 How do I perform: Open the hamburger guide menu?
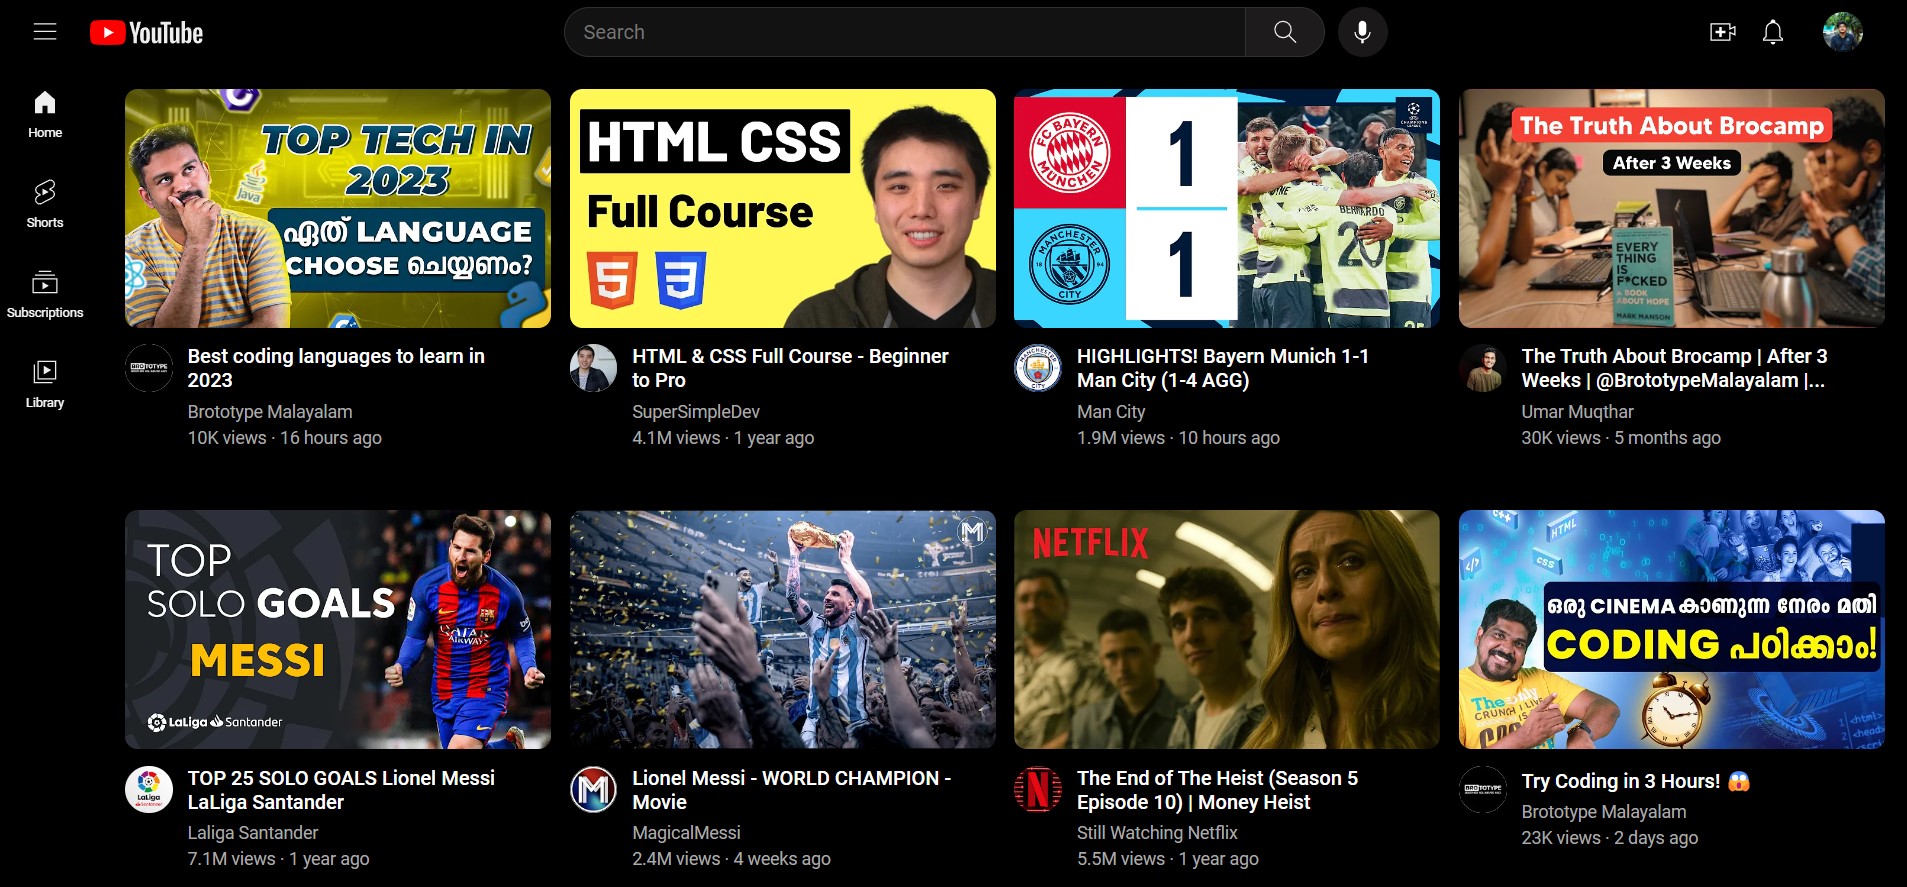(45, 32)
